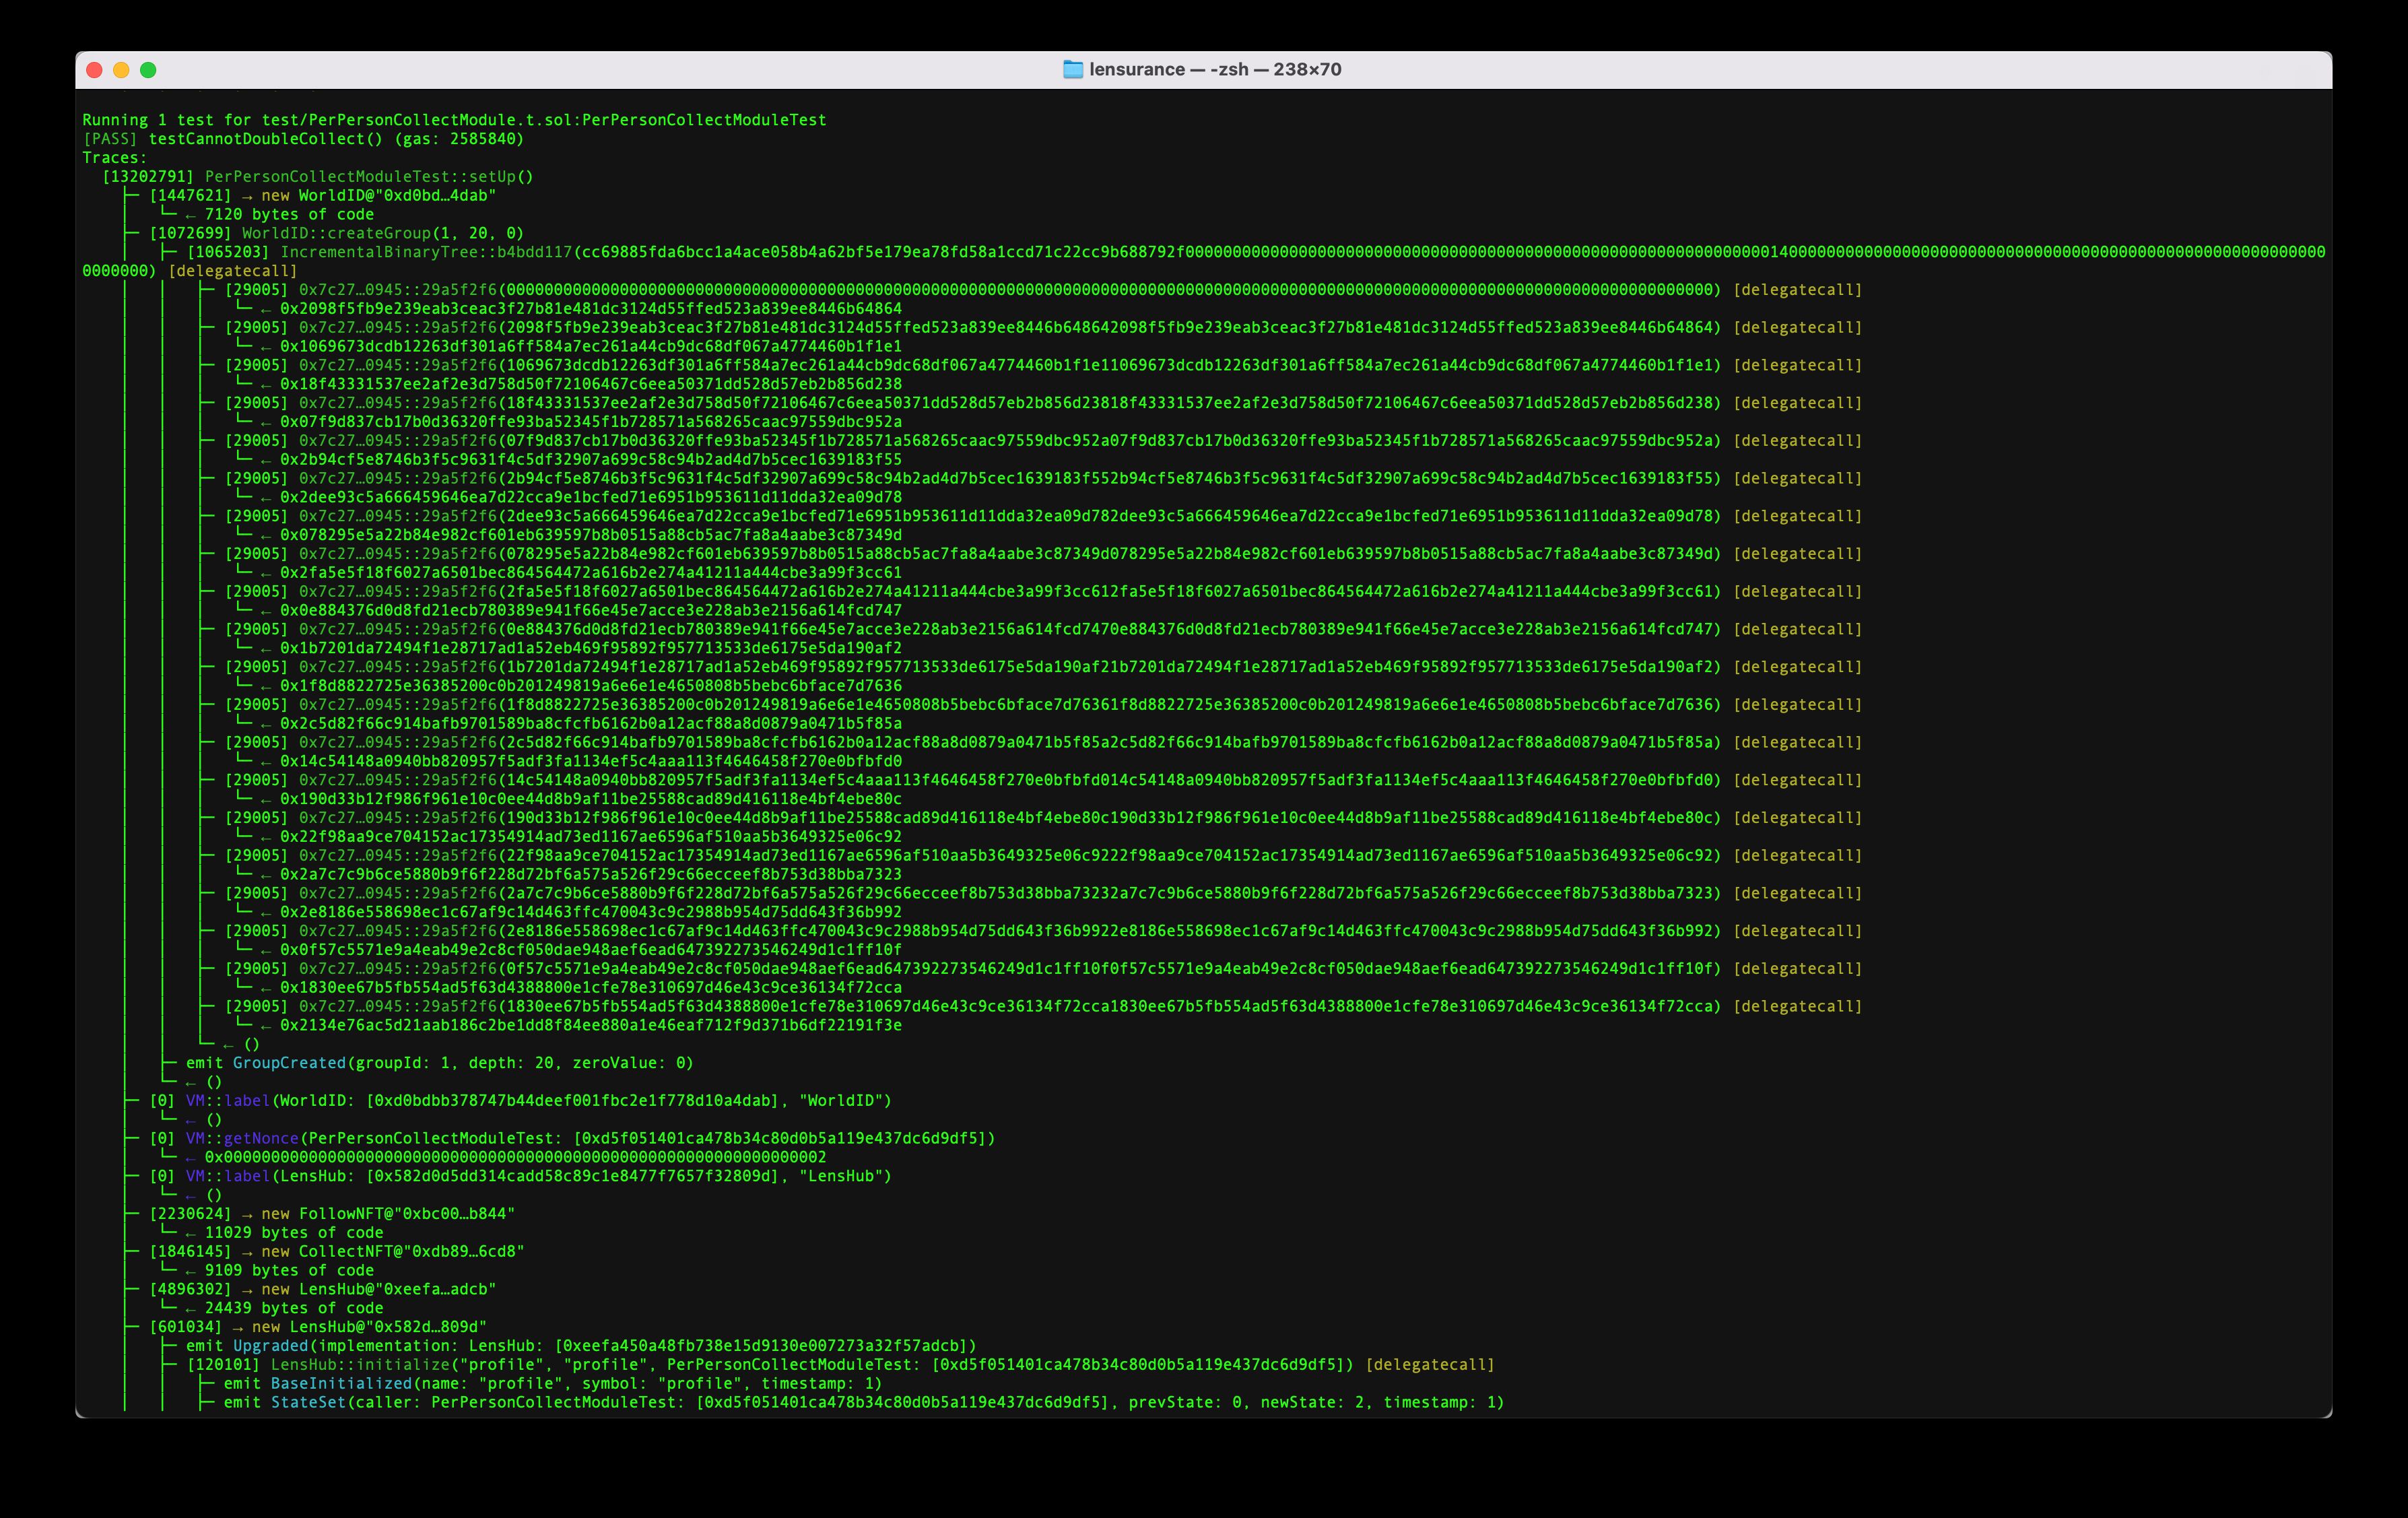Click "24439 bytes of code" line
2408x1518 pixels.
tap(294, 1308)
